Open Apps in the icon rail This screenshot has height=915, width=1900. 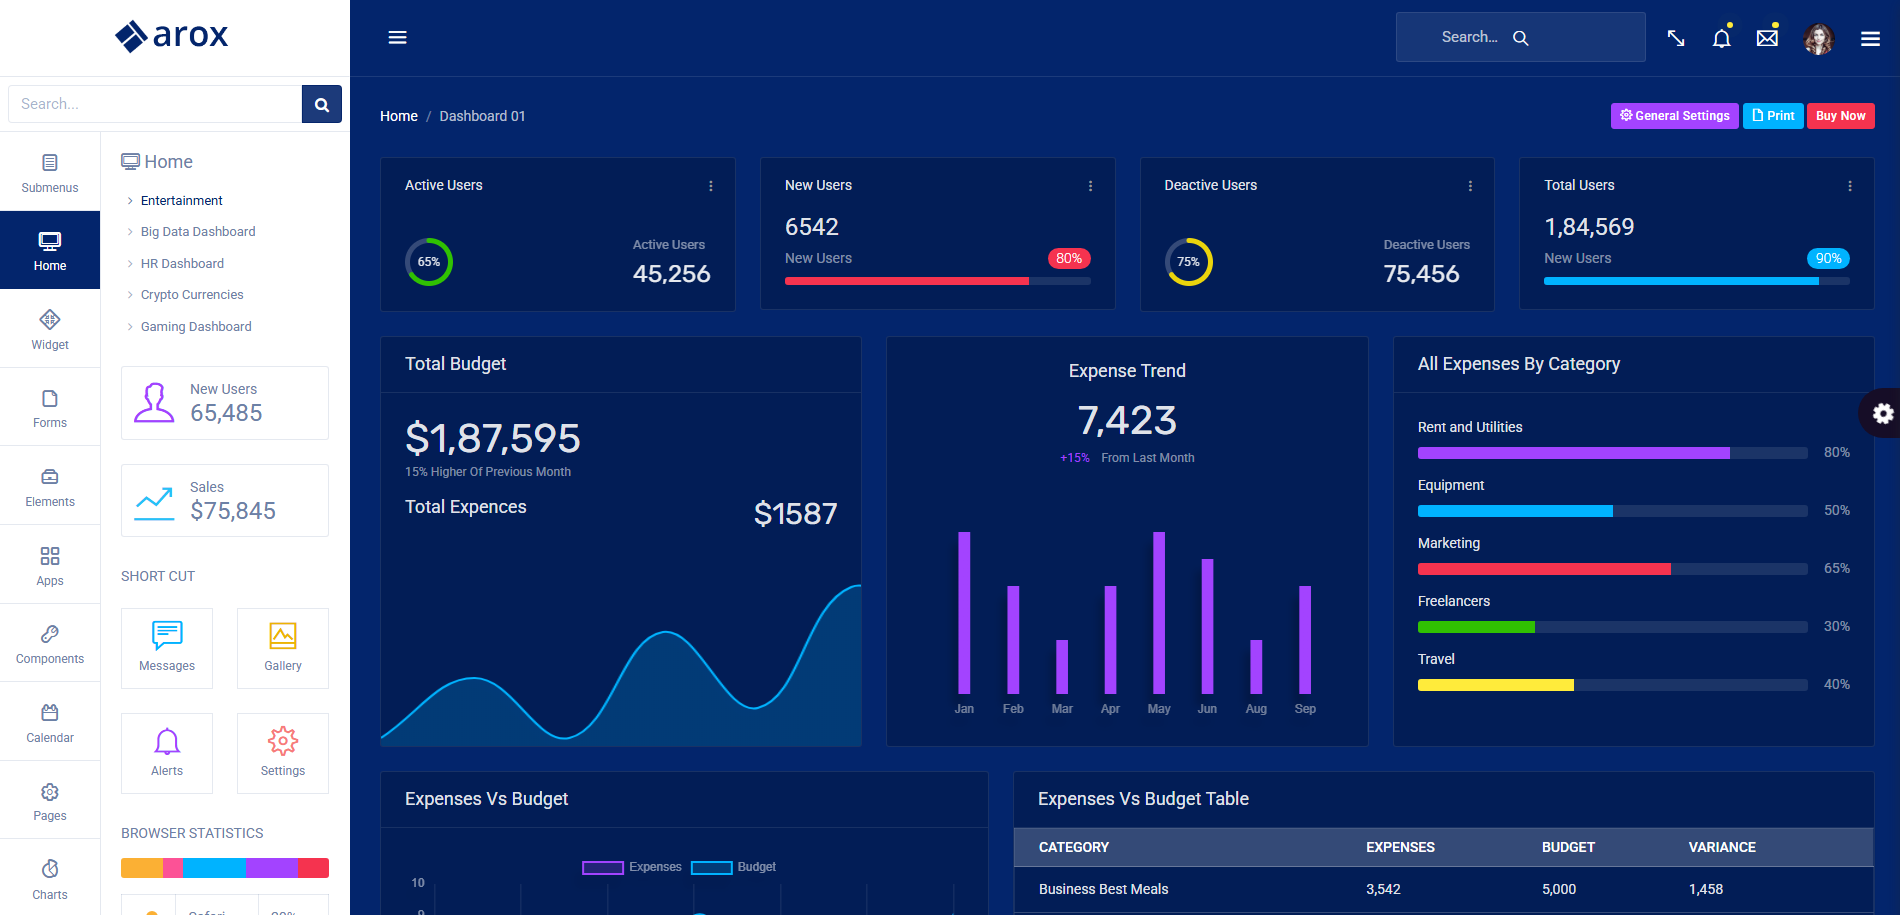tap(50, 565)
